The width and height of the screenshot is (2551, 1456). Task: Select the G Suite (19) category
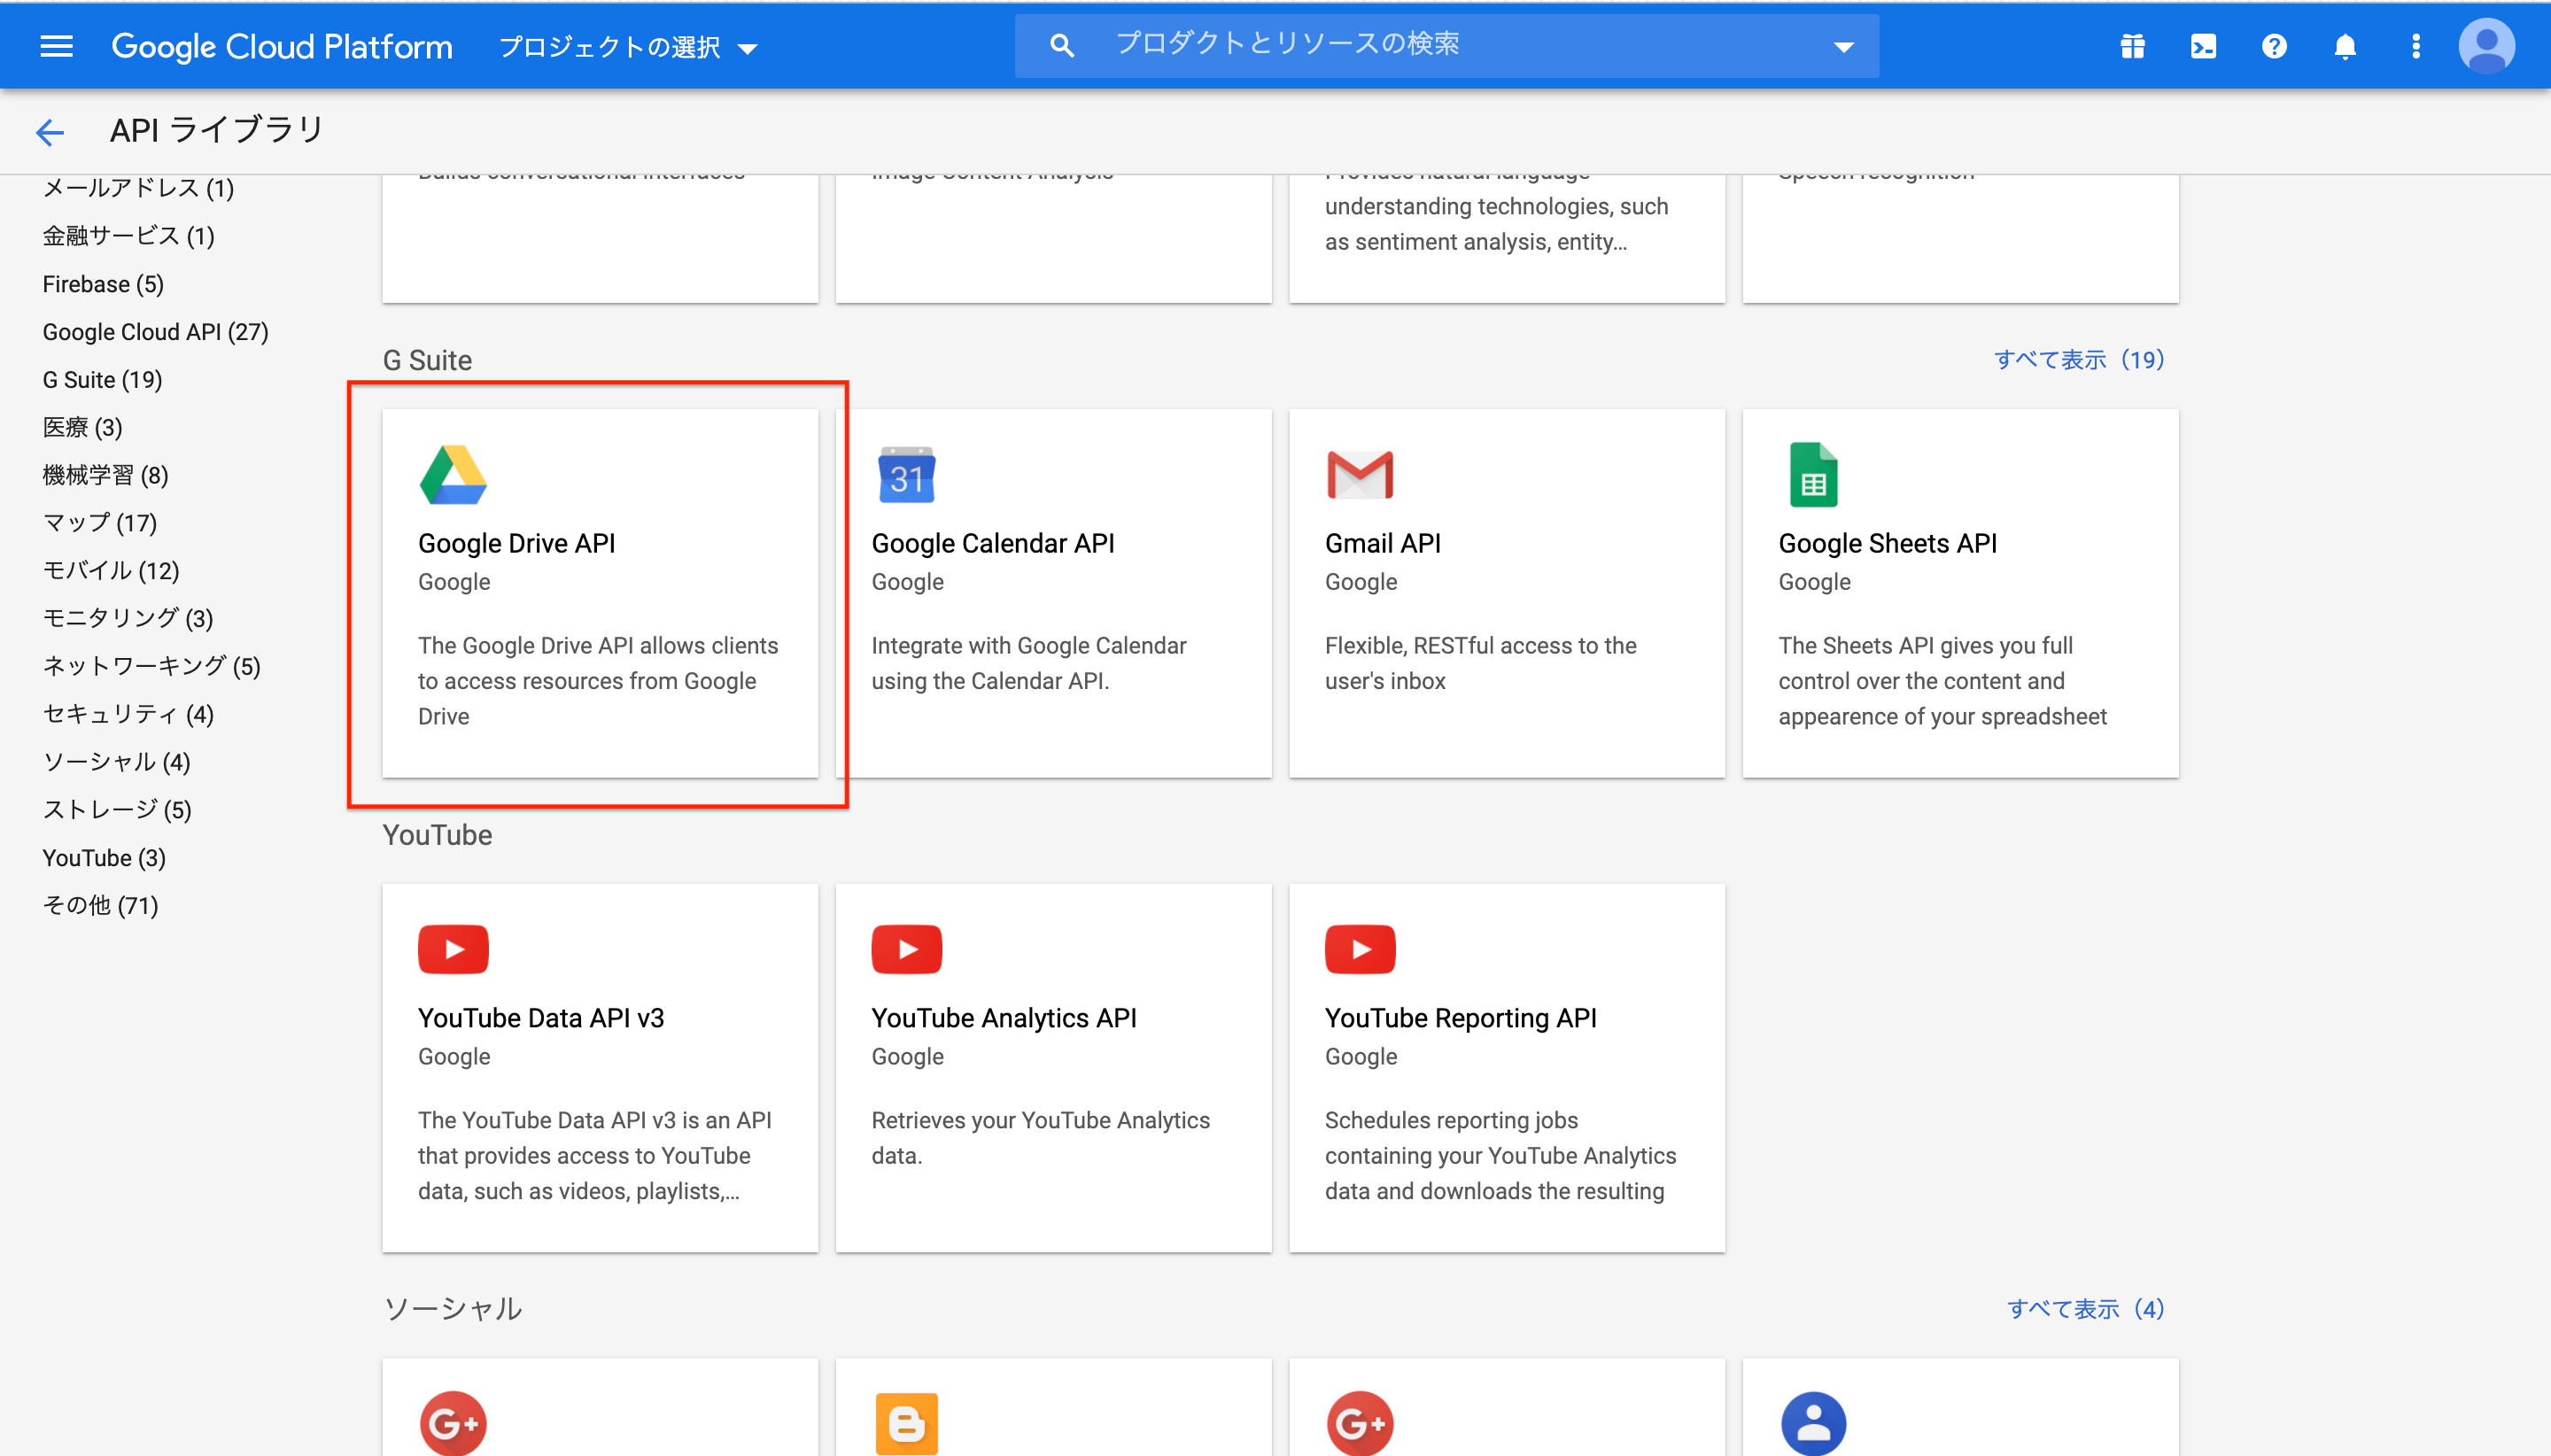pyautogui.click(x=101, y=379)
